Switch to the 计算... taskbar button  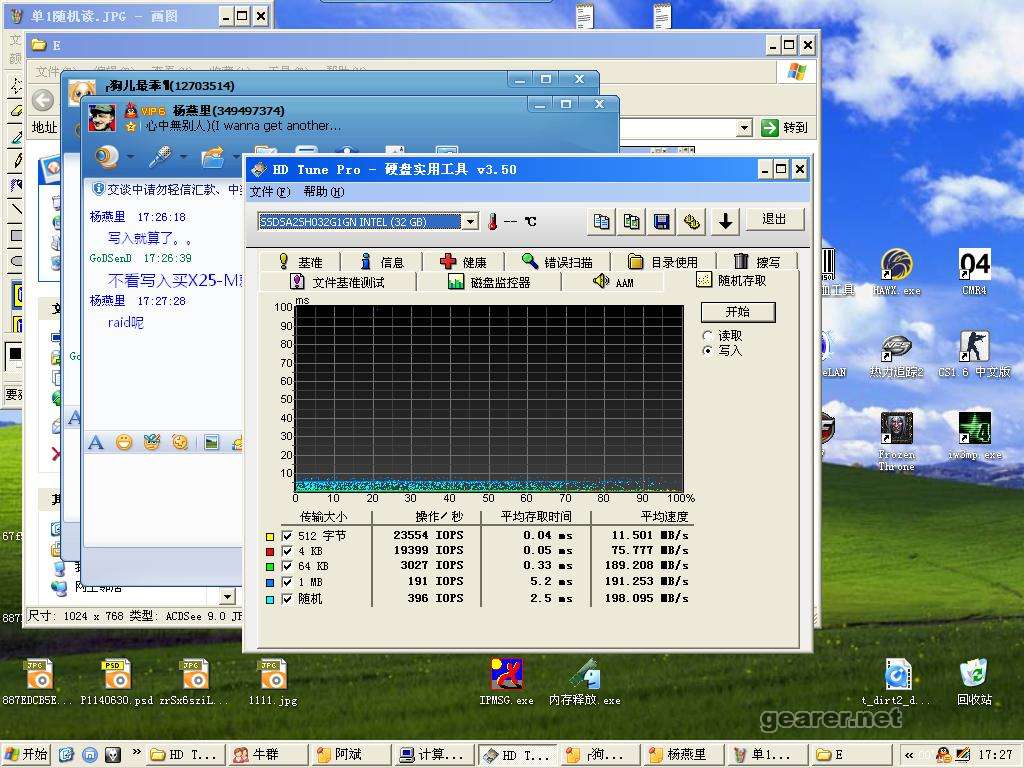(x=432, y=755)
